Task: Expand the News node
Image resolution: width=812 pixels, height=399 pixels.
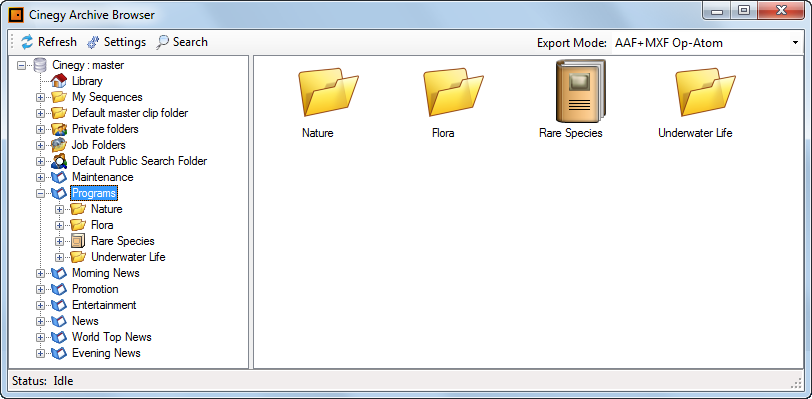Action: point(40,322)
